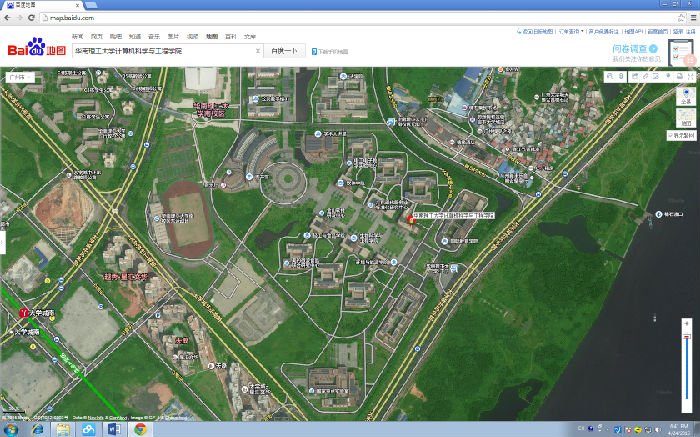This screenshot has width=700, height=437.
Task: Clear the search box with the X icon
Action: [258, 50]
